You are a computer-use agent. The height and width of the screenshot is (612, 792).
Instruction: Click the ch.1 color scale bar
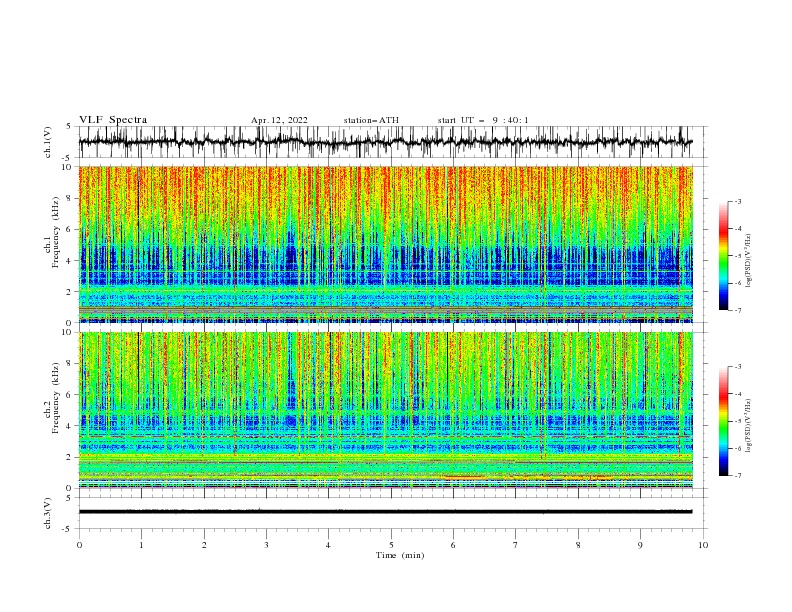click(x=723, y=255)
